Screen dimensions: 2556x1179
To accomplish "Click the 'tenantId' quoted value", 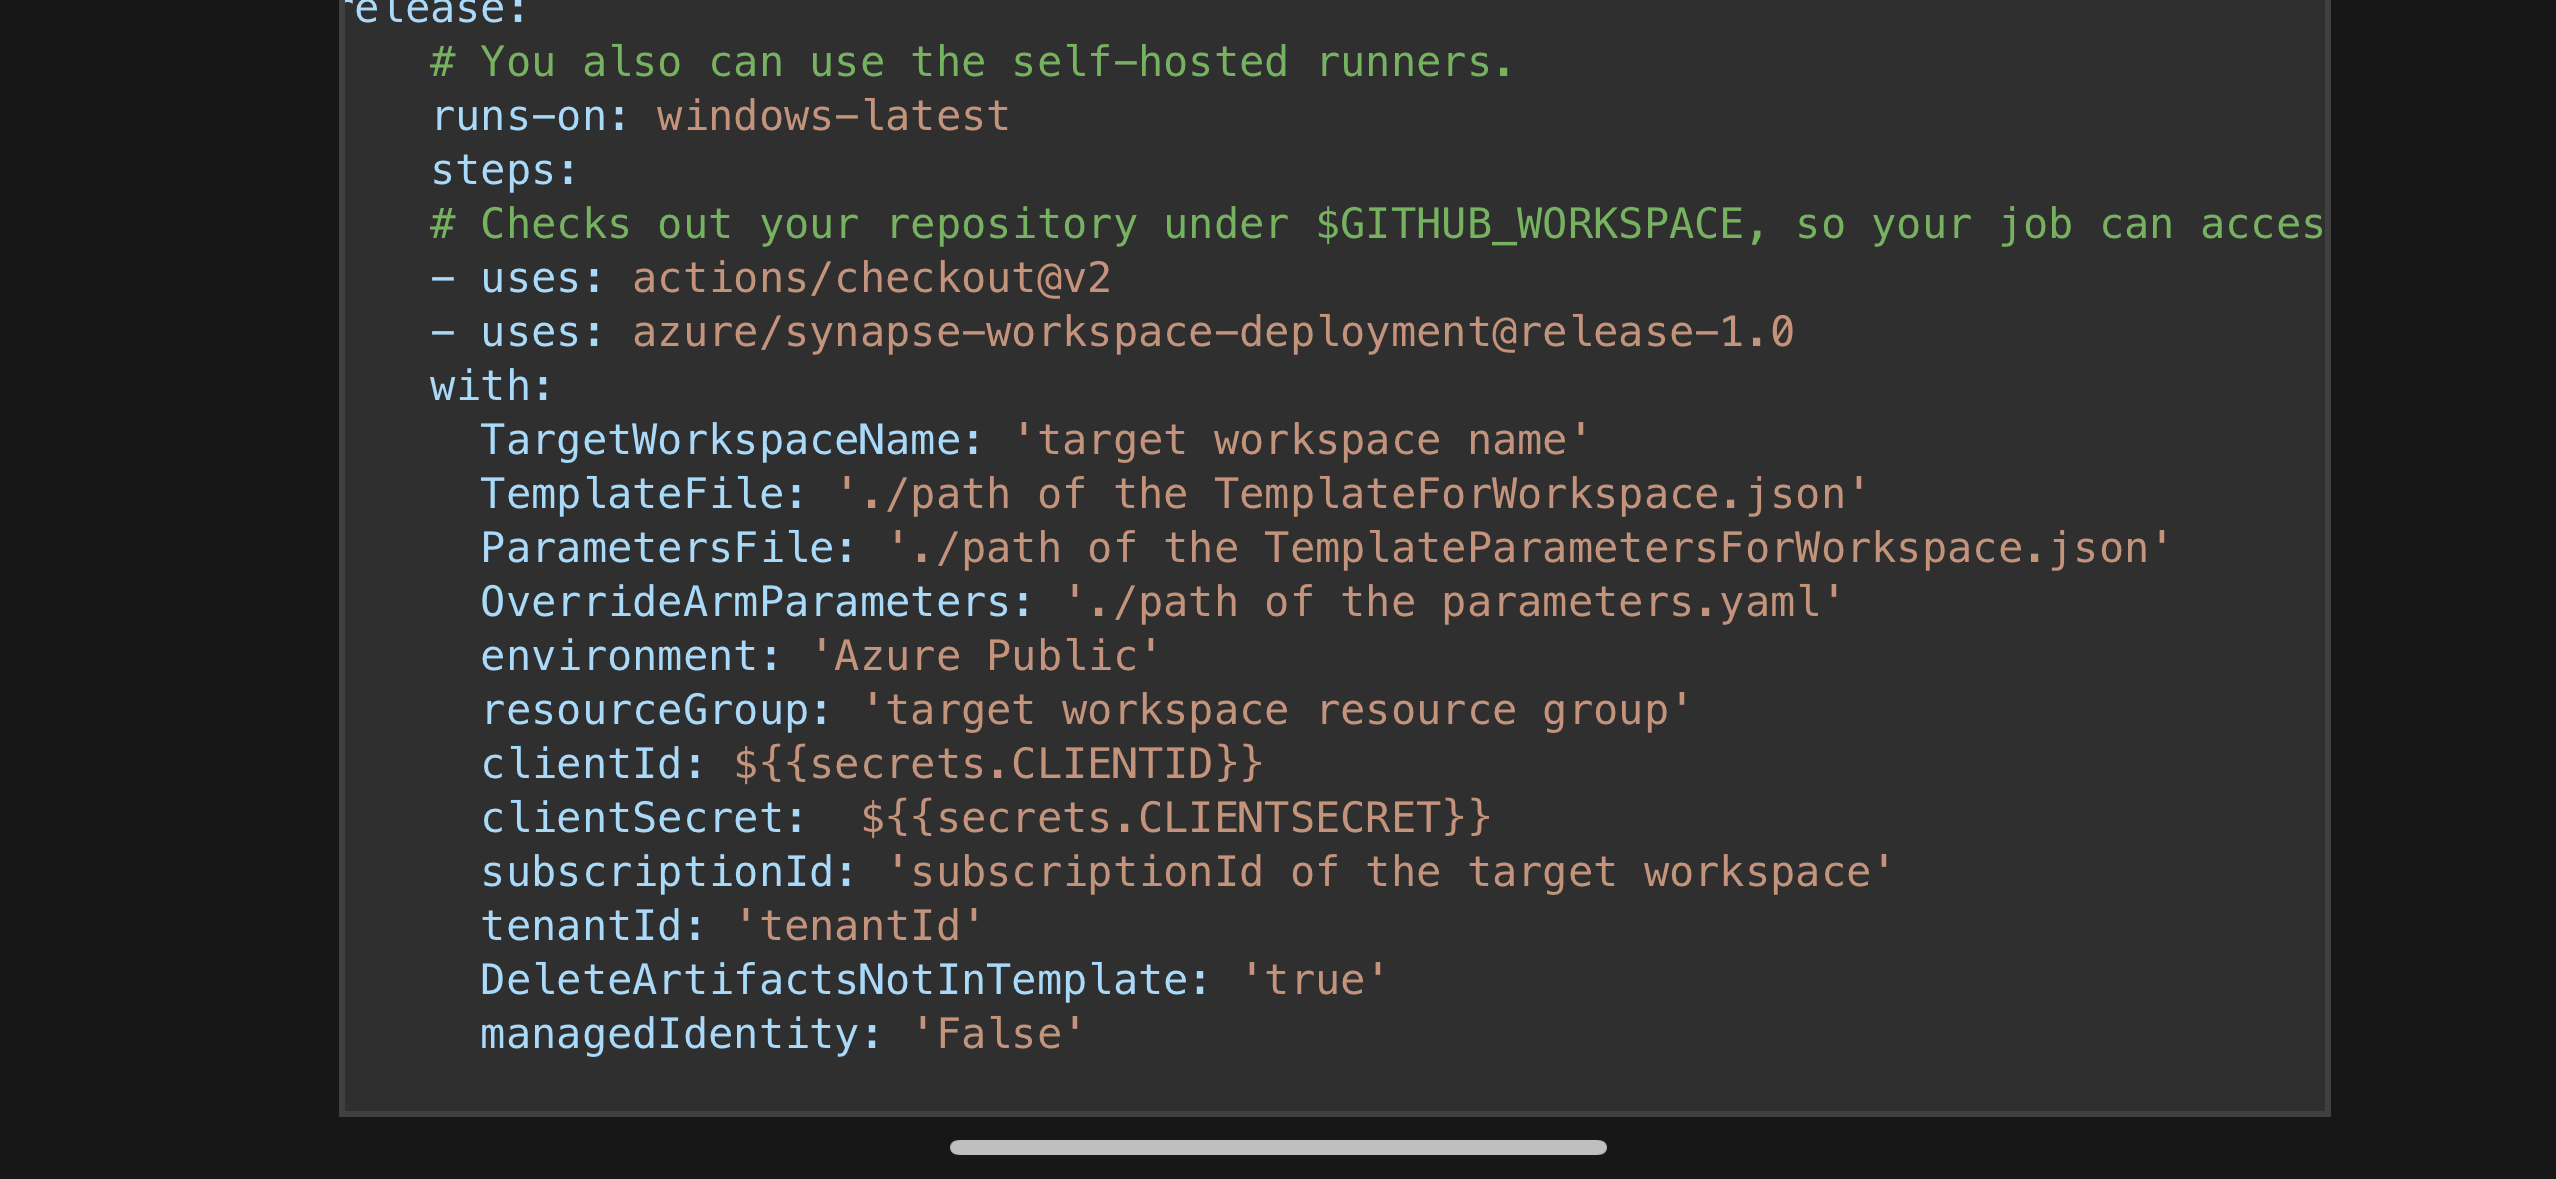I will (860, 926).
